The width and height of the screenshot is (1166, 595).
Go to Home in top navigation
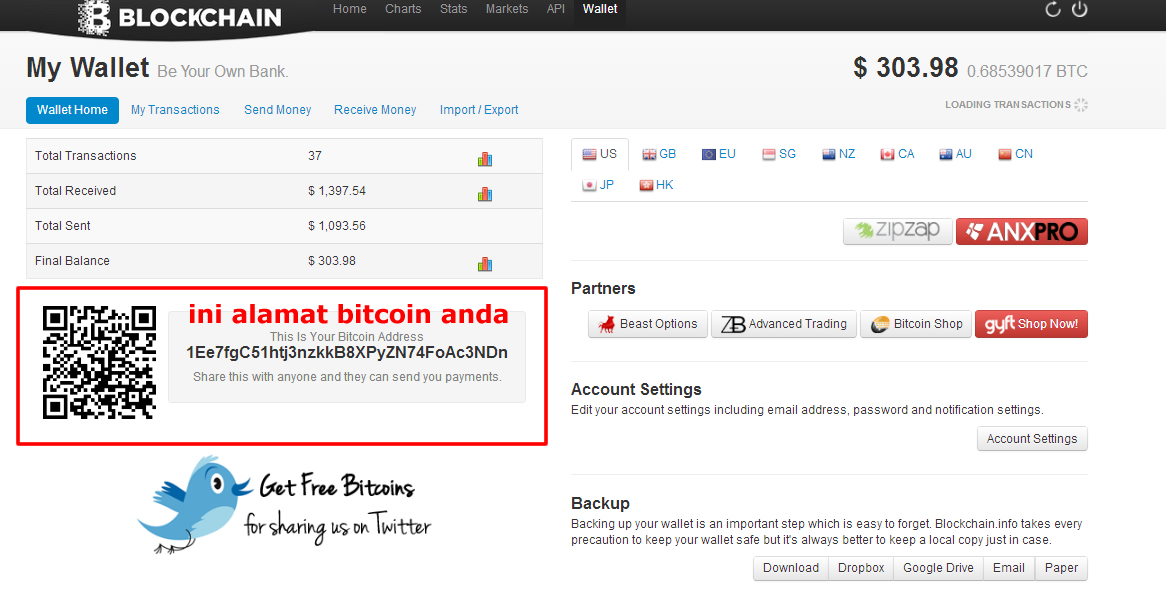click(350, 9)
